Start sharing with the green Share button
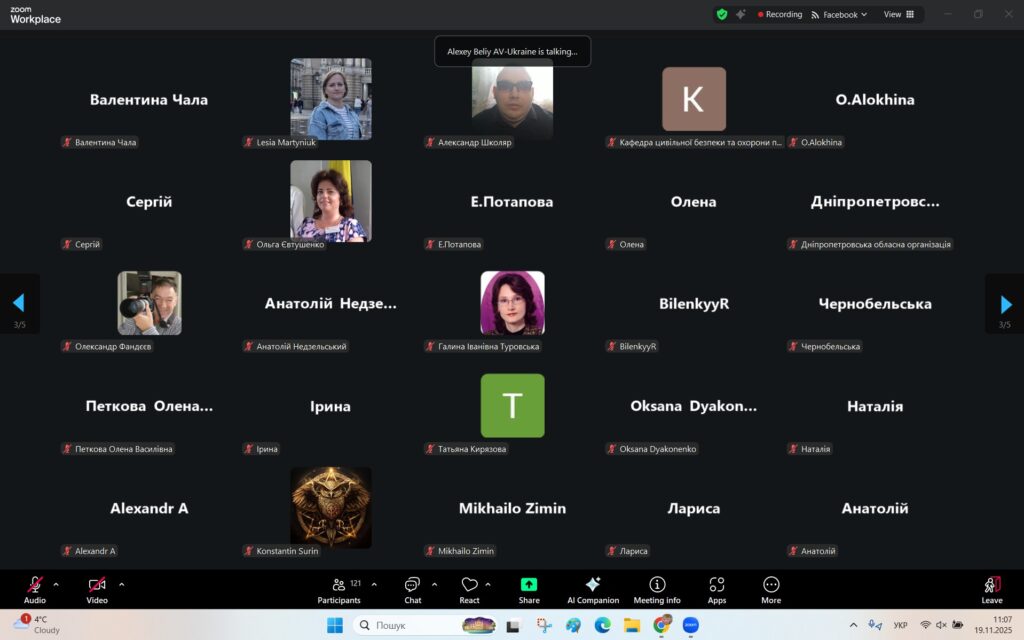The width and height of the screenshot is (1024, 640). [529, 589]
